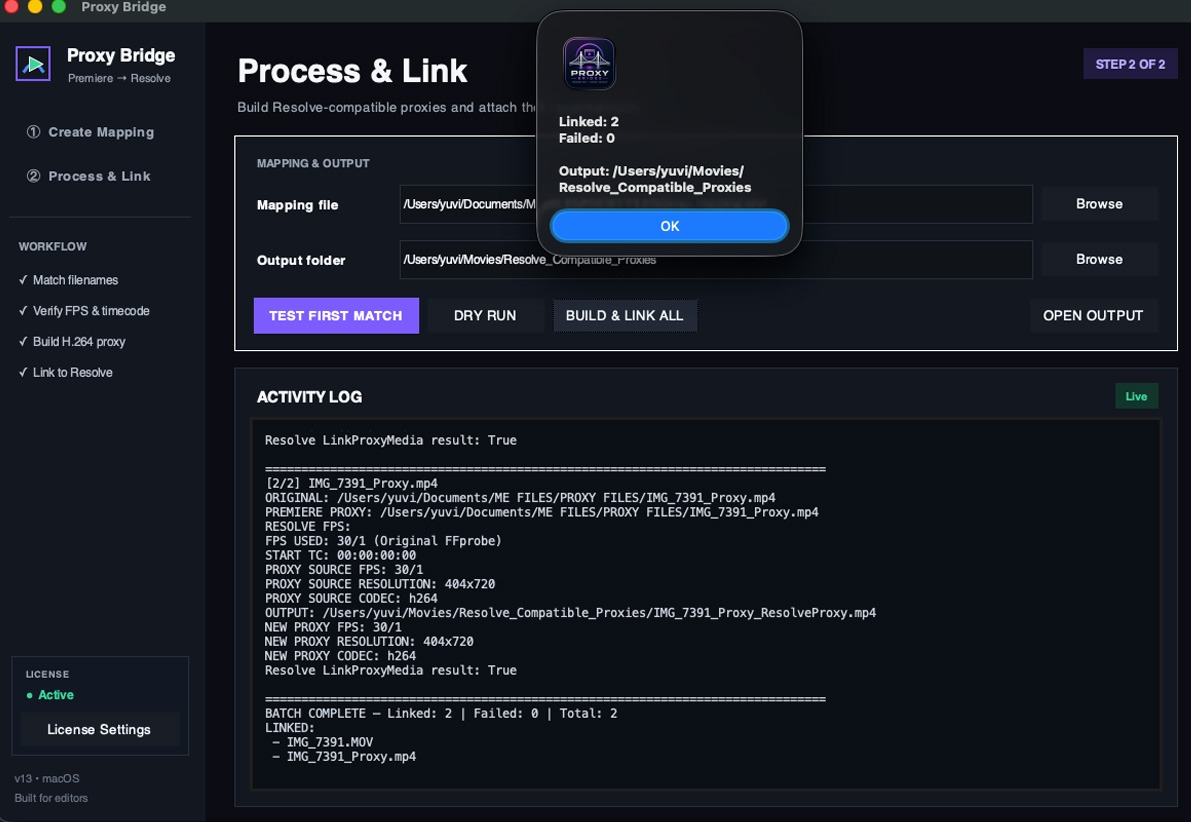Open the output folder with Open Output
Viewport: 1191px width, 822px height.
(x=1093, y=315)
